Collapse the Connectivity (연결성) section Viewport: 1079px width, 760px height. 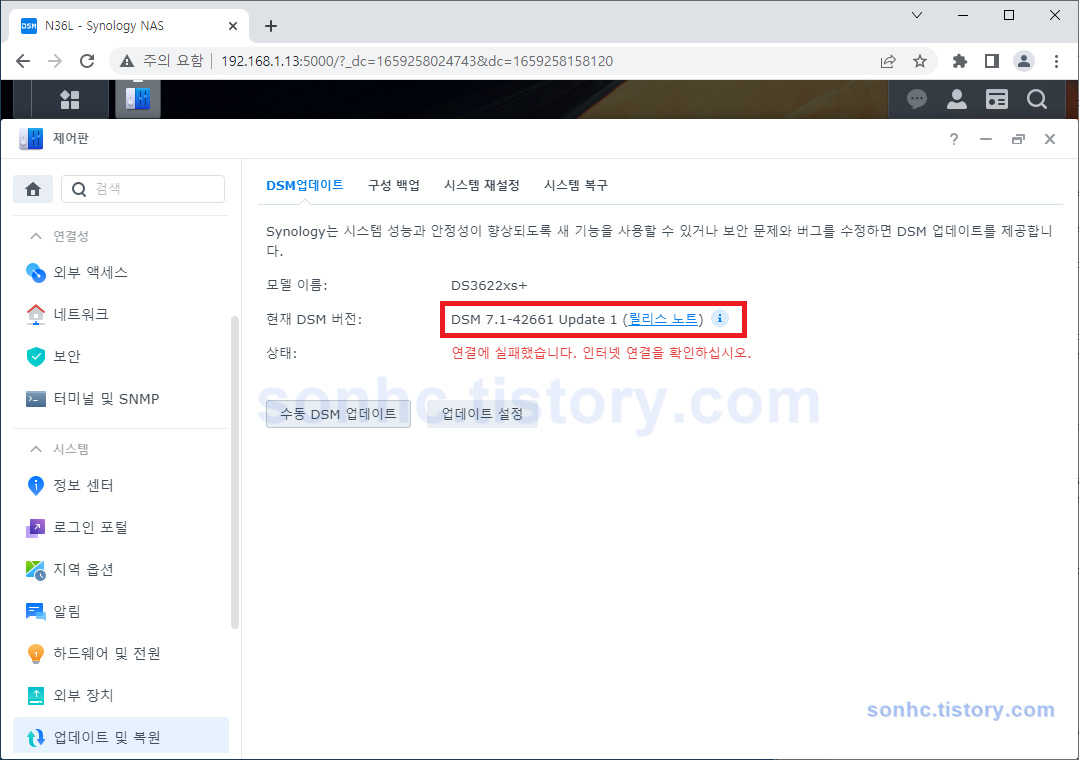pyautogui.click(x=36, y=236)
